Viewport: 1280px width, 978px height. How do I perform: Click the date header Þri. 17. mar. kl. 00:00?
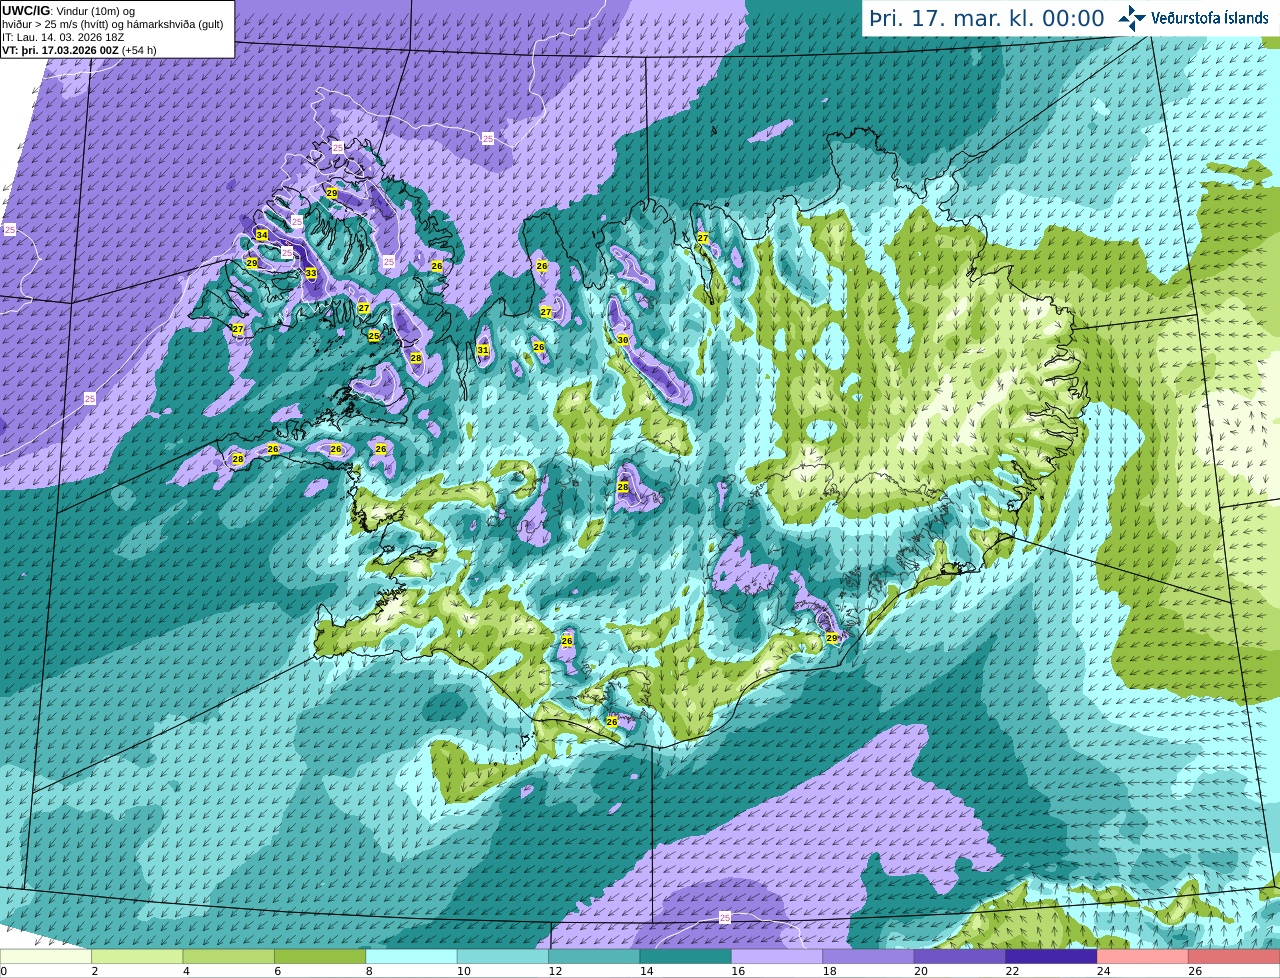coord(987,19)
